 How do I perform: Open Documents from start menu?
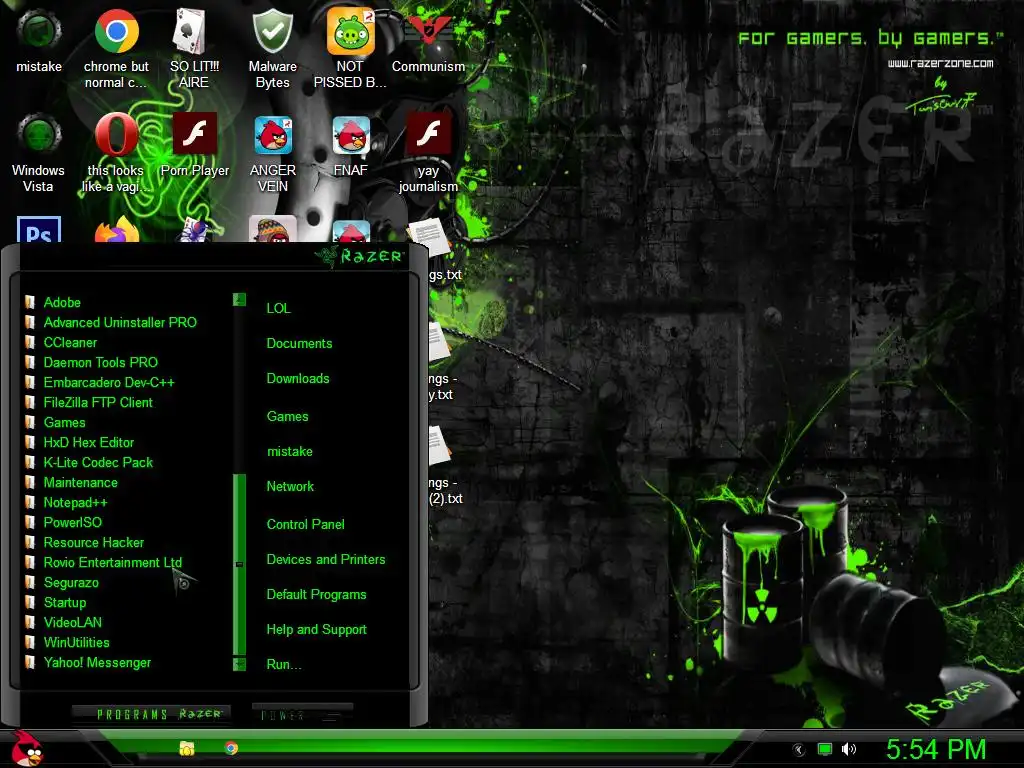(299, 344)
